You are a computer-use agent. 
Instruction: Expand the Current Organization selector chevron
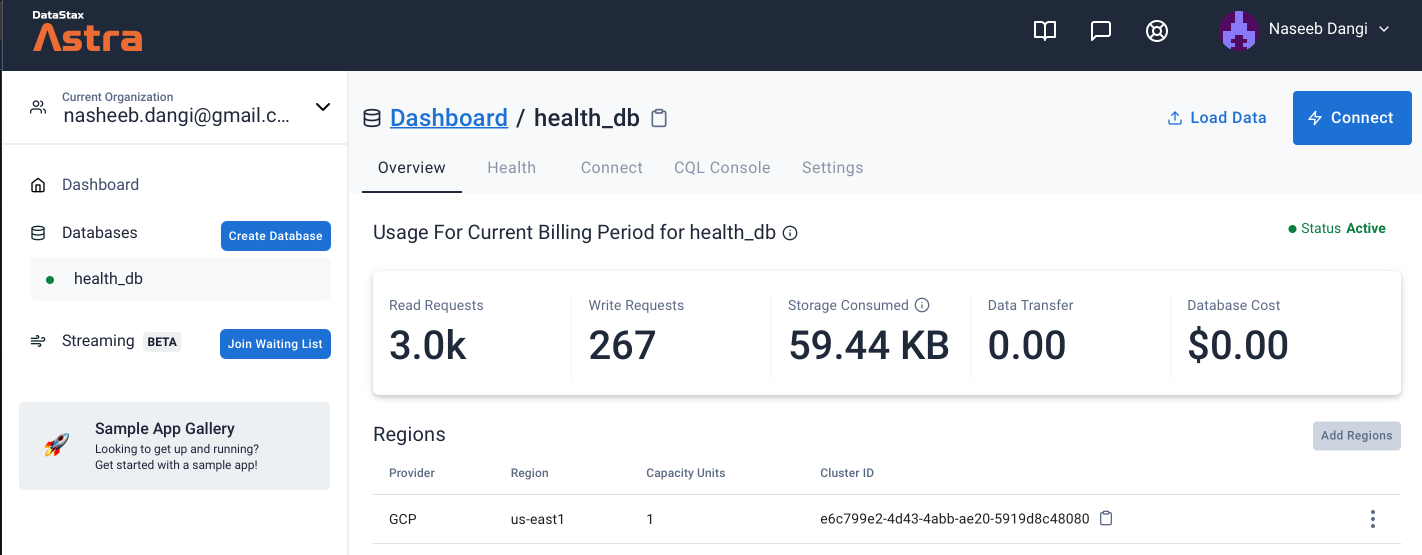(x=323, y=107)
